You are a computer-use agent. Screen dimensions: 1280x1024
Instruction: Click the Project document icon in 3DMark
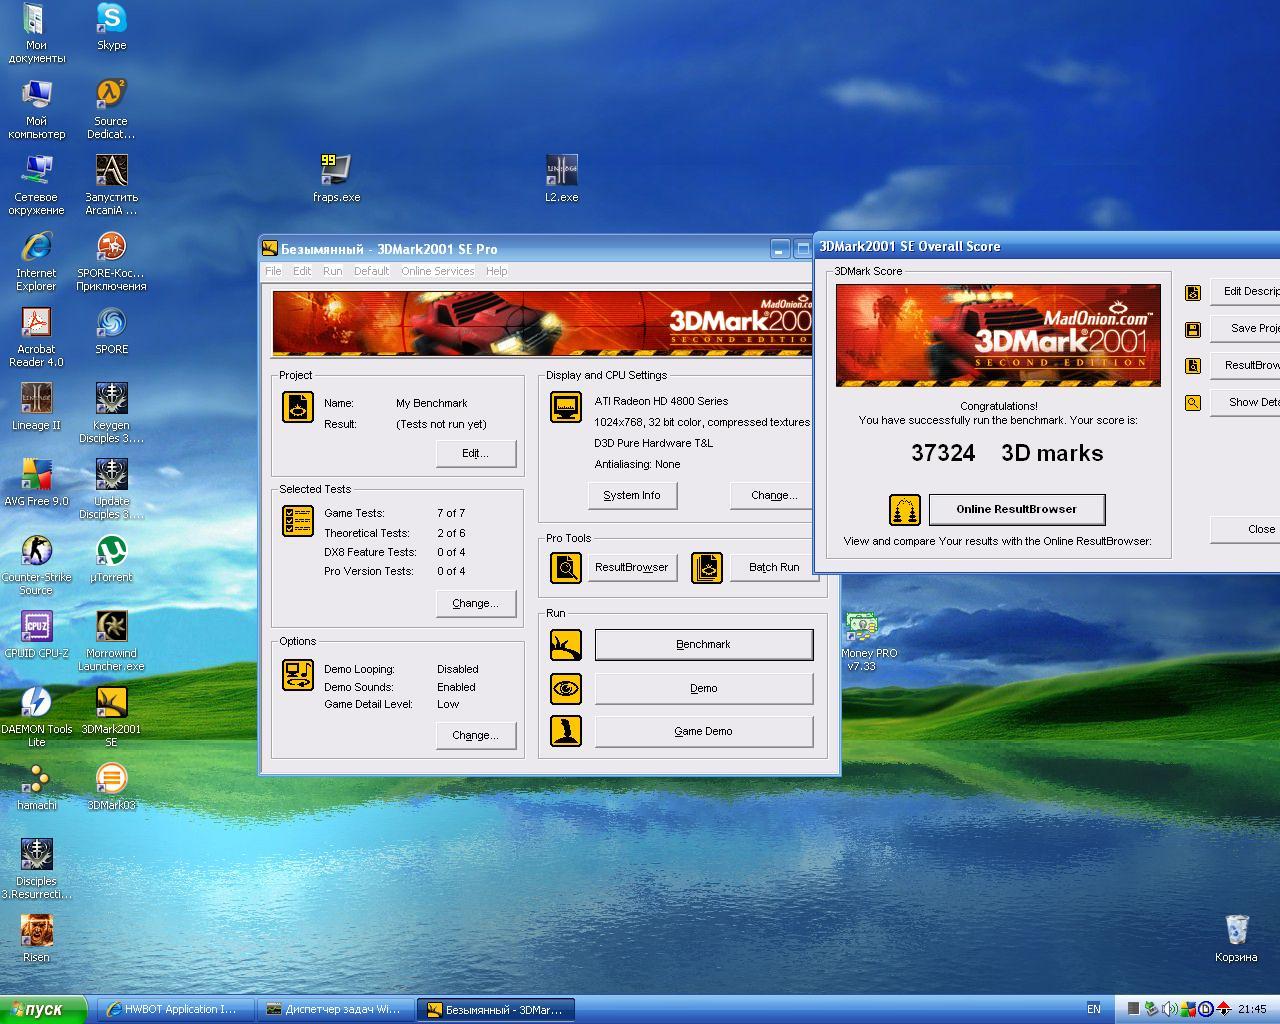coord(298,407)
